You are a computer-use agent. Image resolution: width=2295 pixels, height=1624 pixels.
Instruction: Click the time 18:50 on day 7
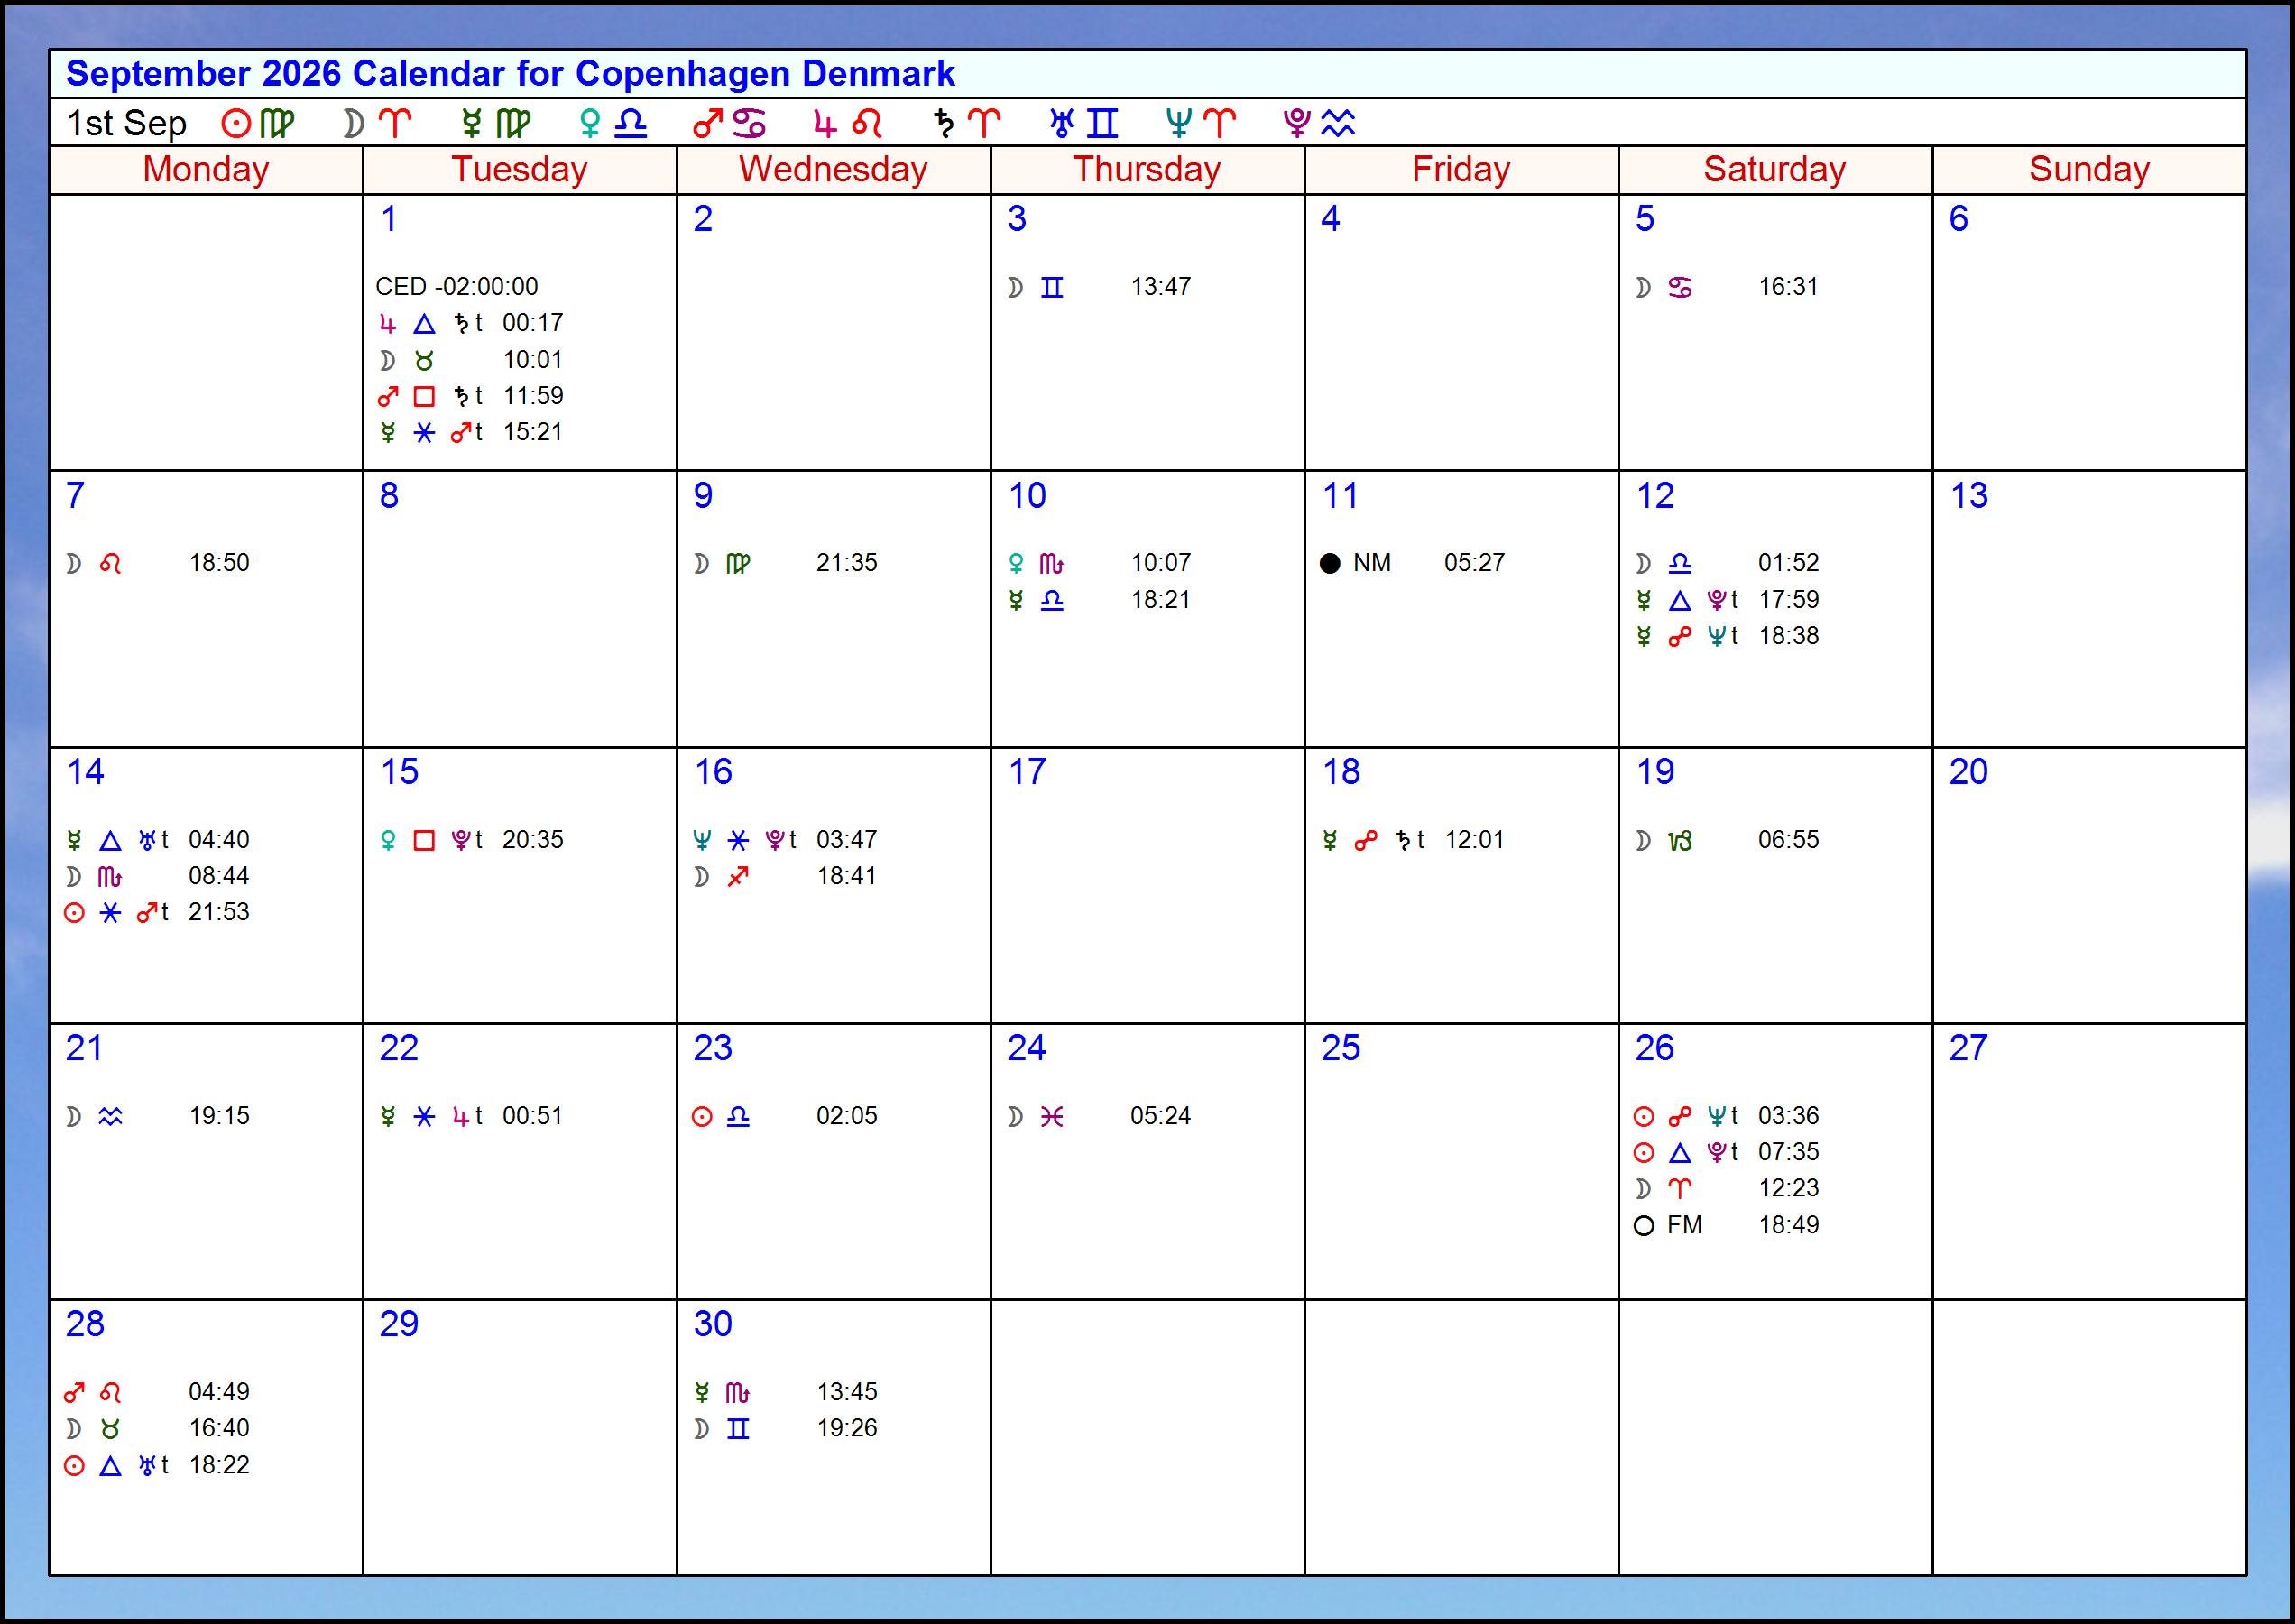[x=219, y=563]
